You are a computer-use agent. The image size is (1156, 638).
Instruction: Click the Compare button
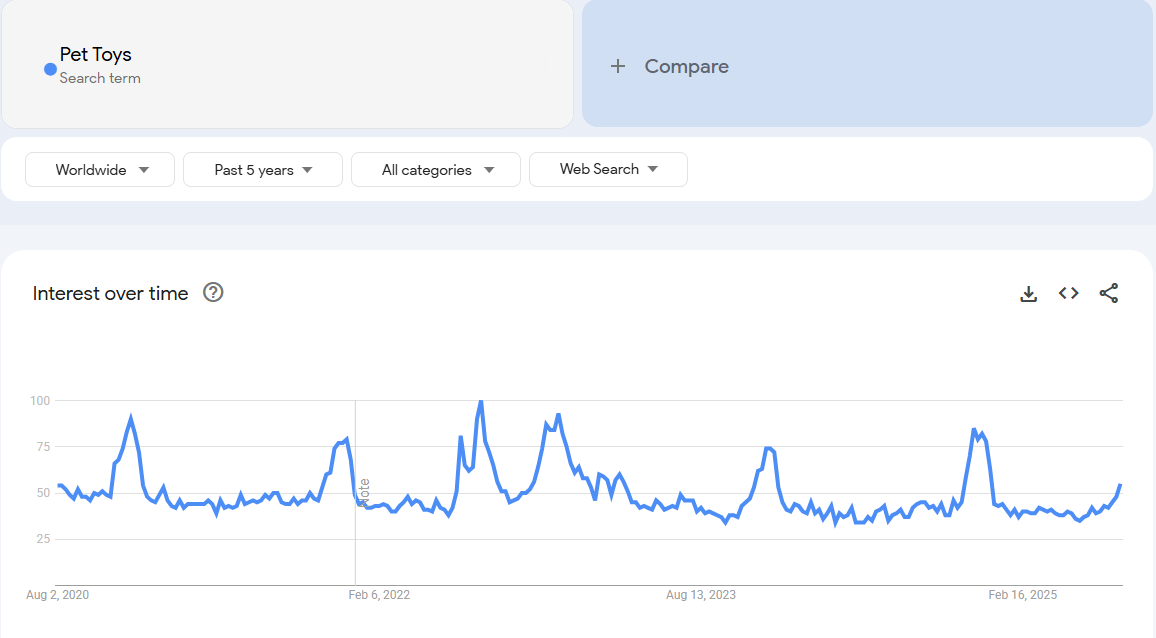coord(686,66)
